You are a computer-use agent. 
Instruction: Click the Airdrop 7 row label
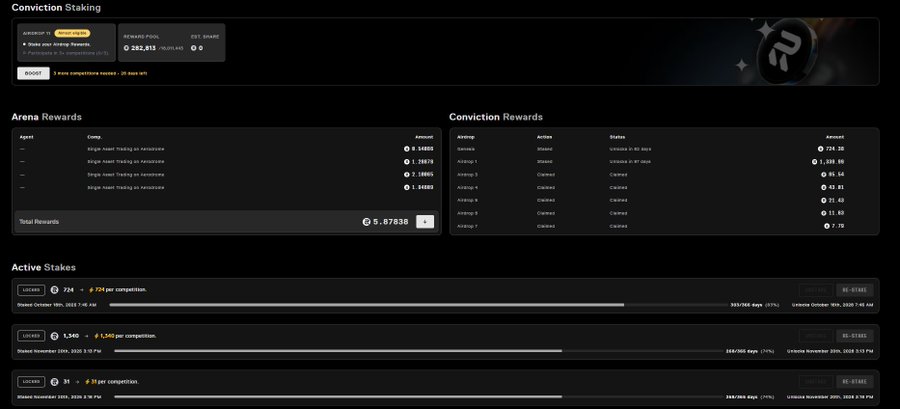pos(467,226)
